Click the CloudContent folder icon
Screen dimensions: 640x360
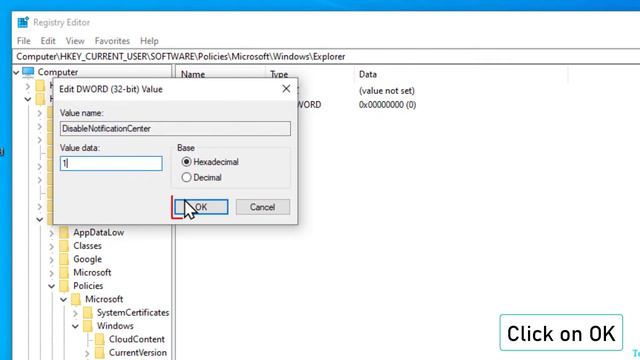pyautogui.click(x=100, y=340)
